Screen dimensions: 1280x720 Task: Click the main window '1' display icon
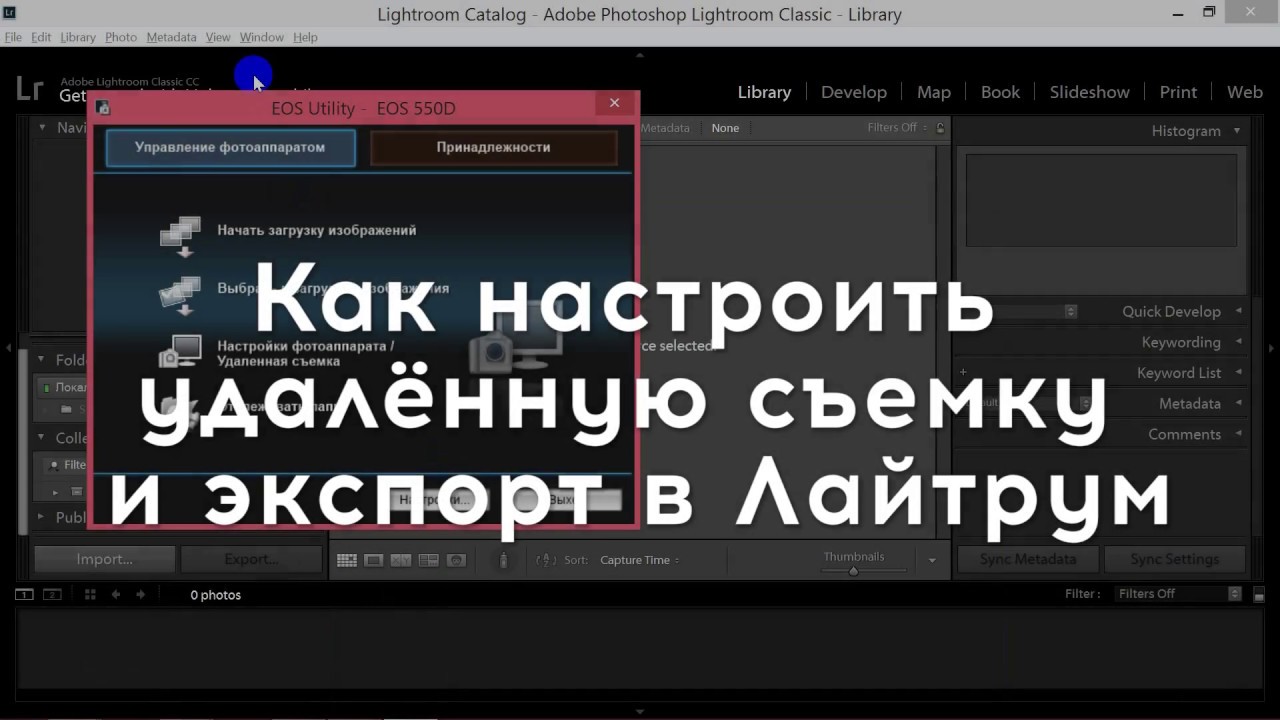24,594
